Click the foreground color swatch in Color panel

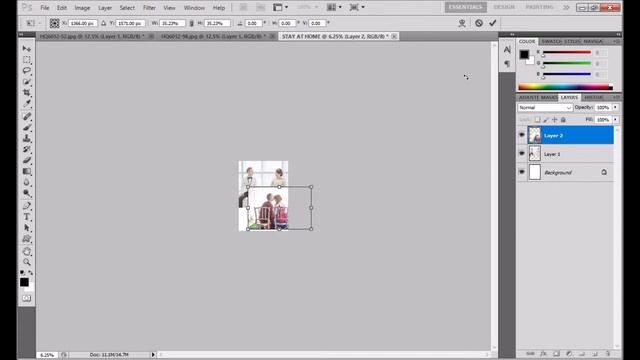click(524, 54)
